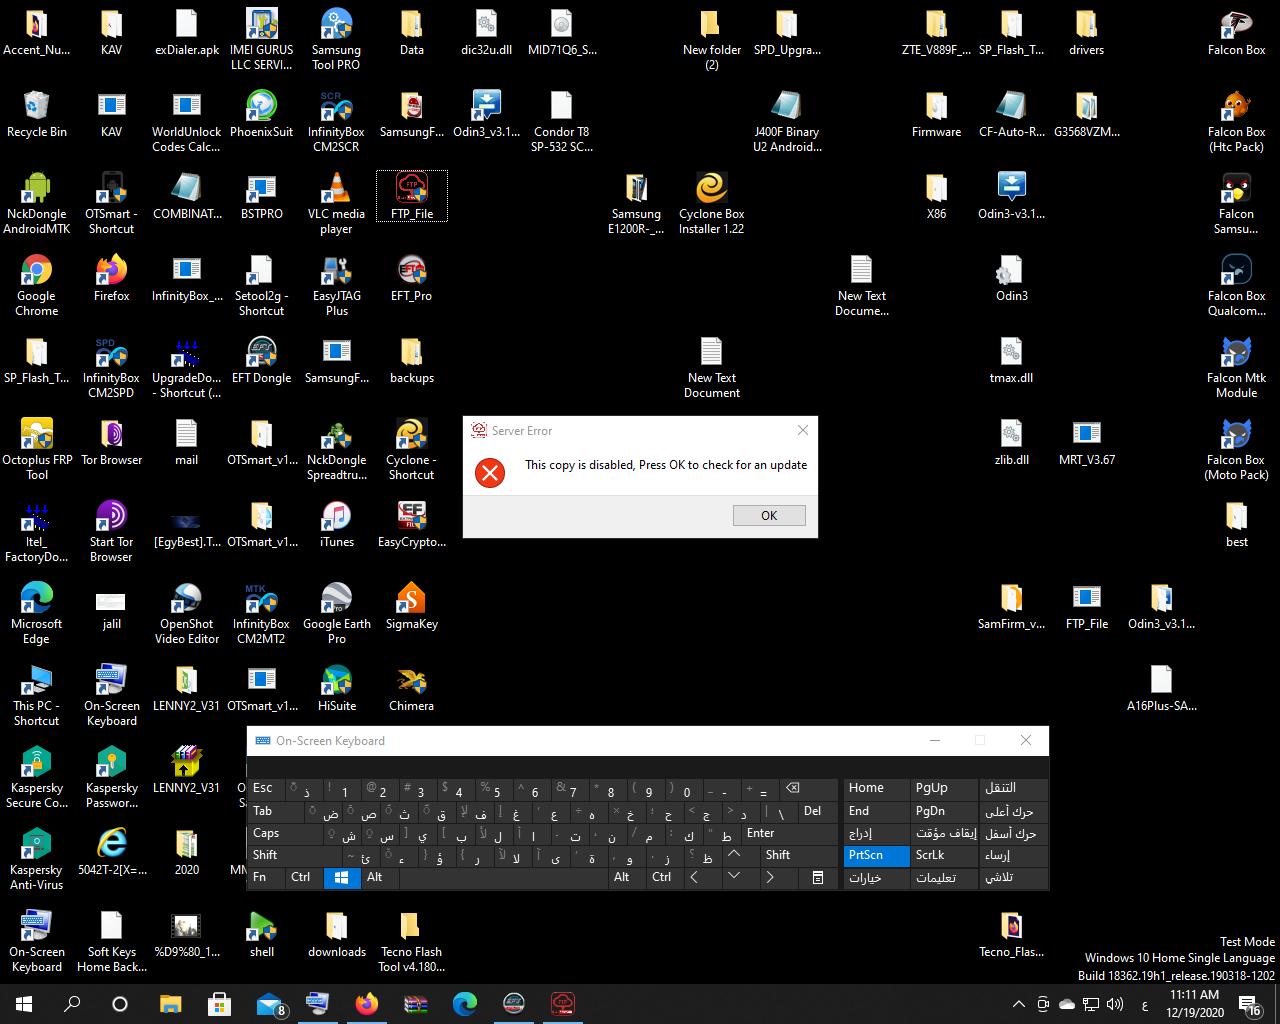Open the HiSuite desktop shortcut

(x=337, y=689)
